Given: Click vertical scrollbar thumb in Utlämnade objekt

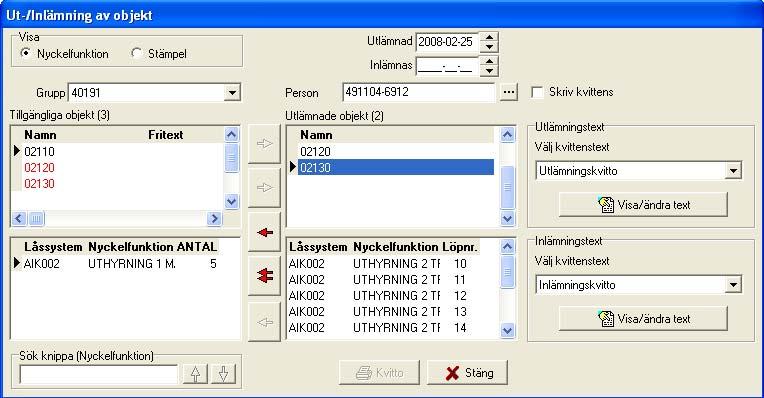Looking at the screenshot, I should [x=508, y=188].
